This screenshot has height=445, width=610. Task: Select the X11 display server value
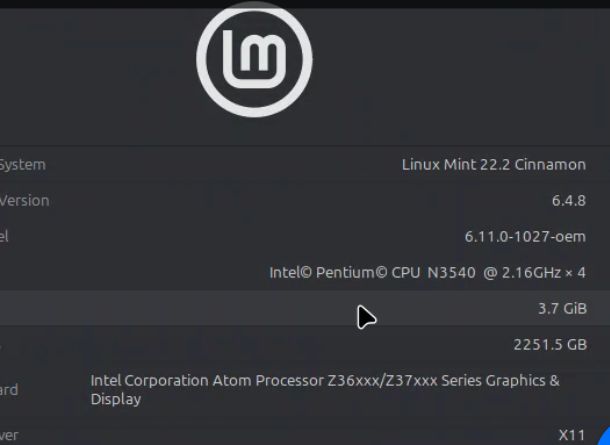tap(571, 434)
